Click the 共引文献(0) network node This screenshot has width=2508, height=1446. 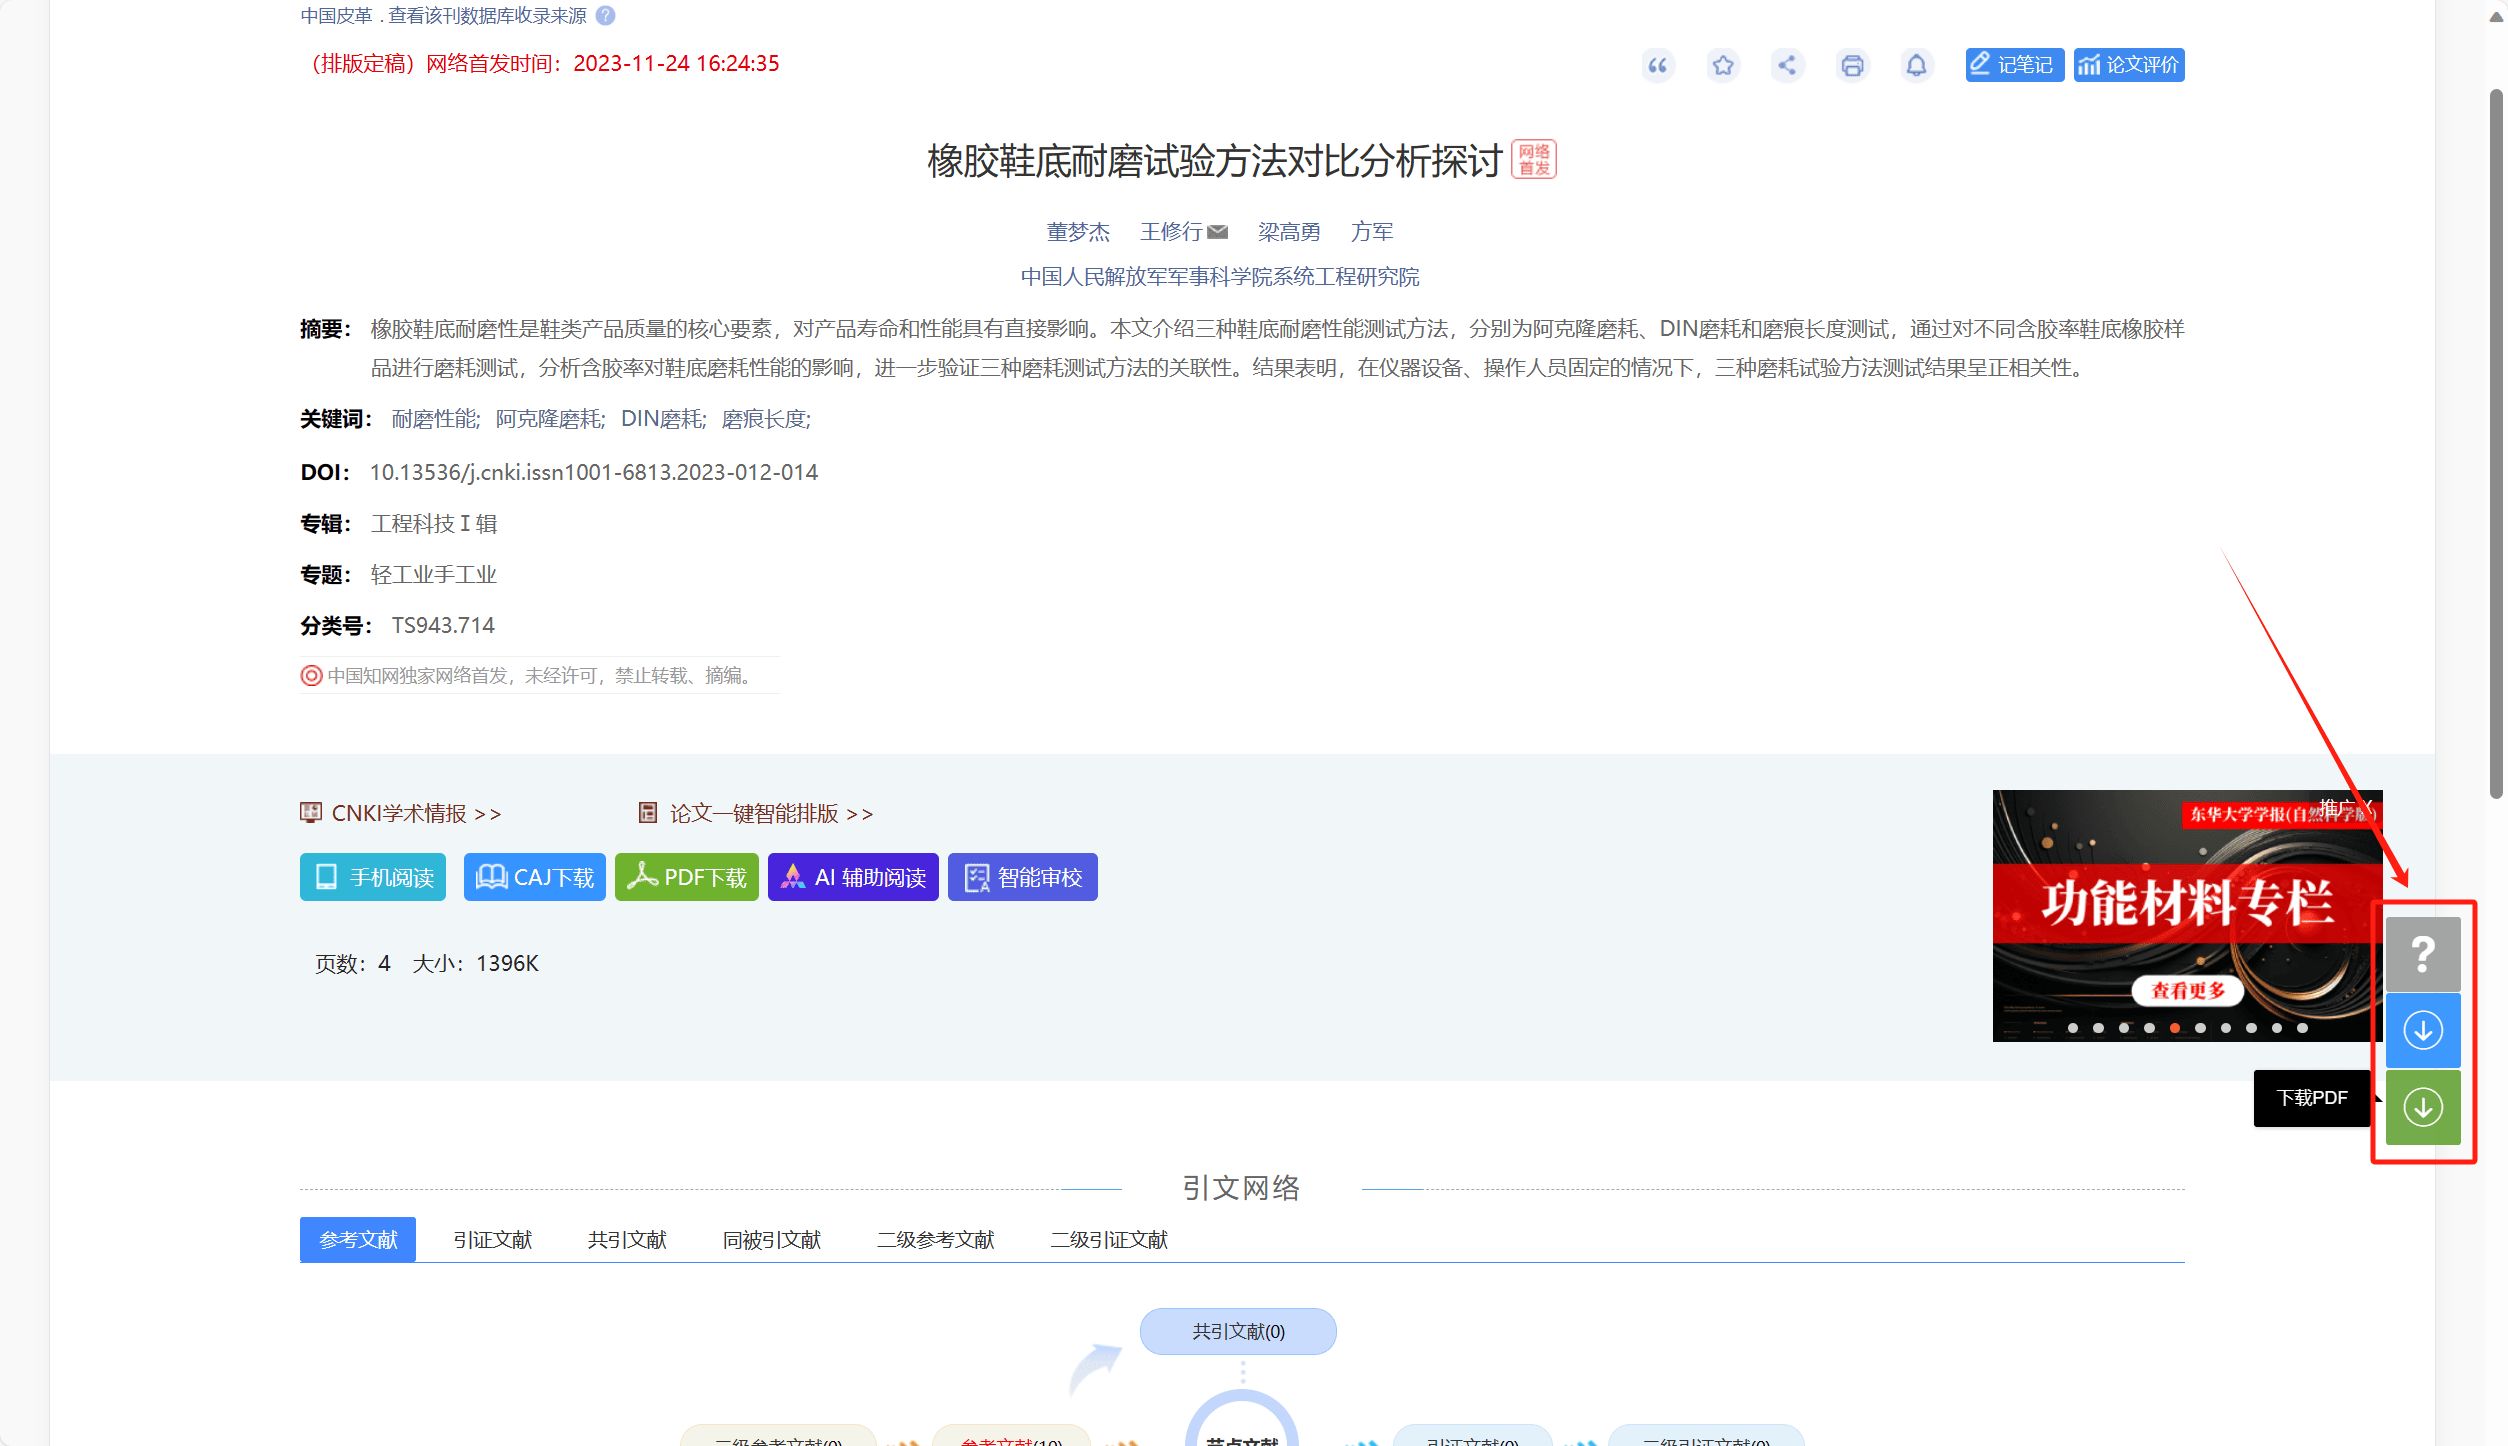coord(1237,1331)
